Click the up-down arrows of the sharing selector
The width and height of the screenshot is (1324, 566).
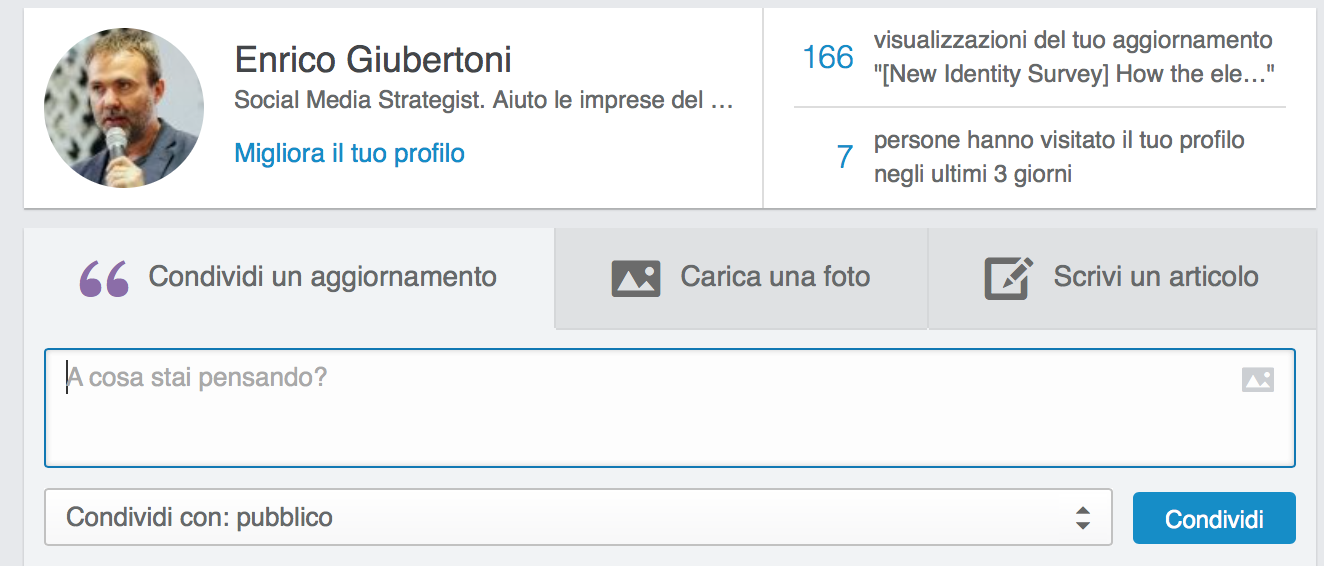1082,518
